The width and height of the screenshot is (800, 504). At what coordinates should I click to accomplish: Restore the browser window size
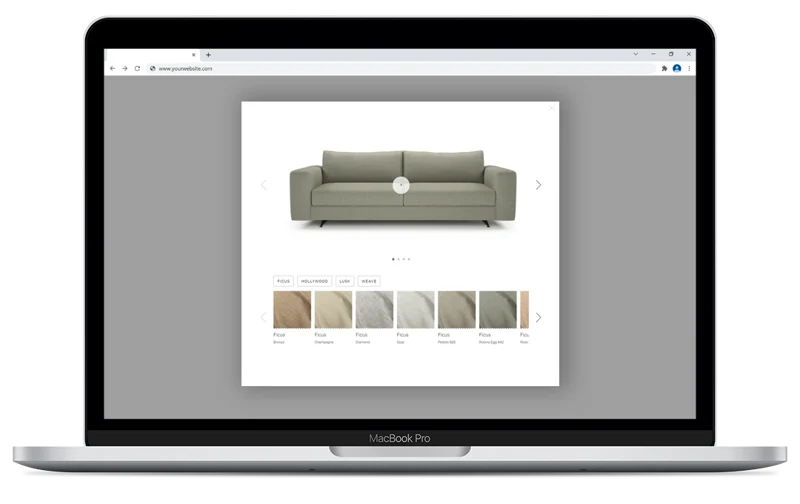pyautogui.click(x=671, y=54)
